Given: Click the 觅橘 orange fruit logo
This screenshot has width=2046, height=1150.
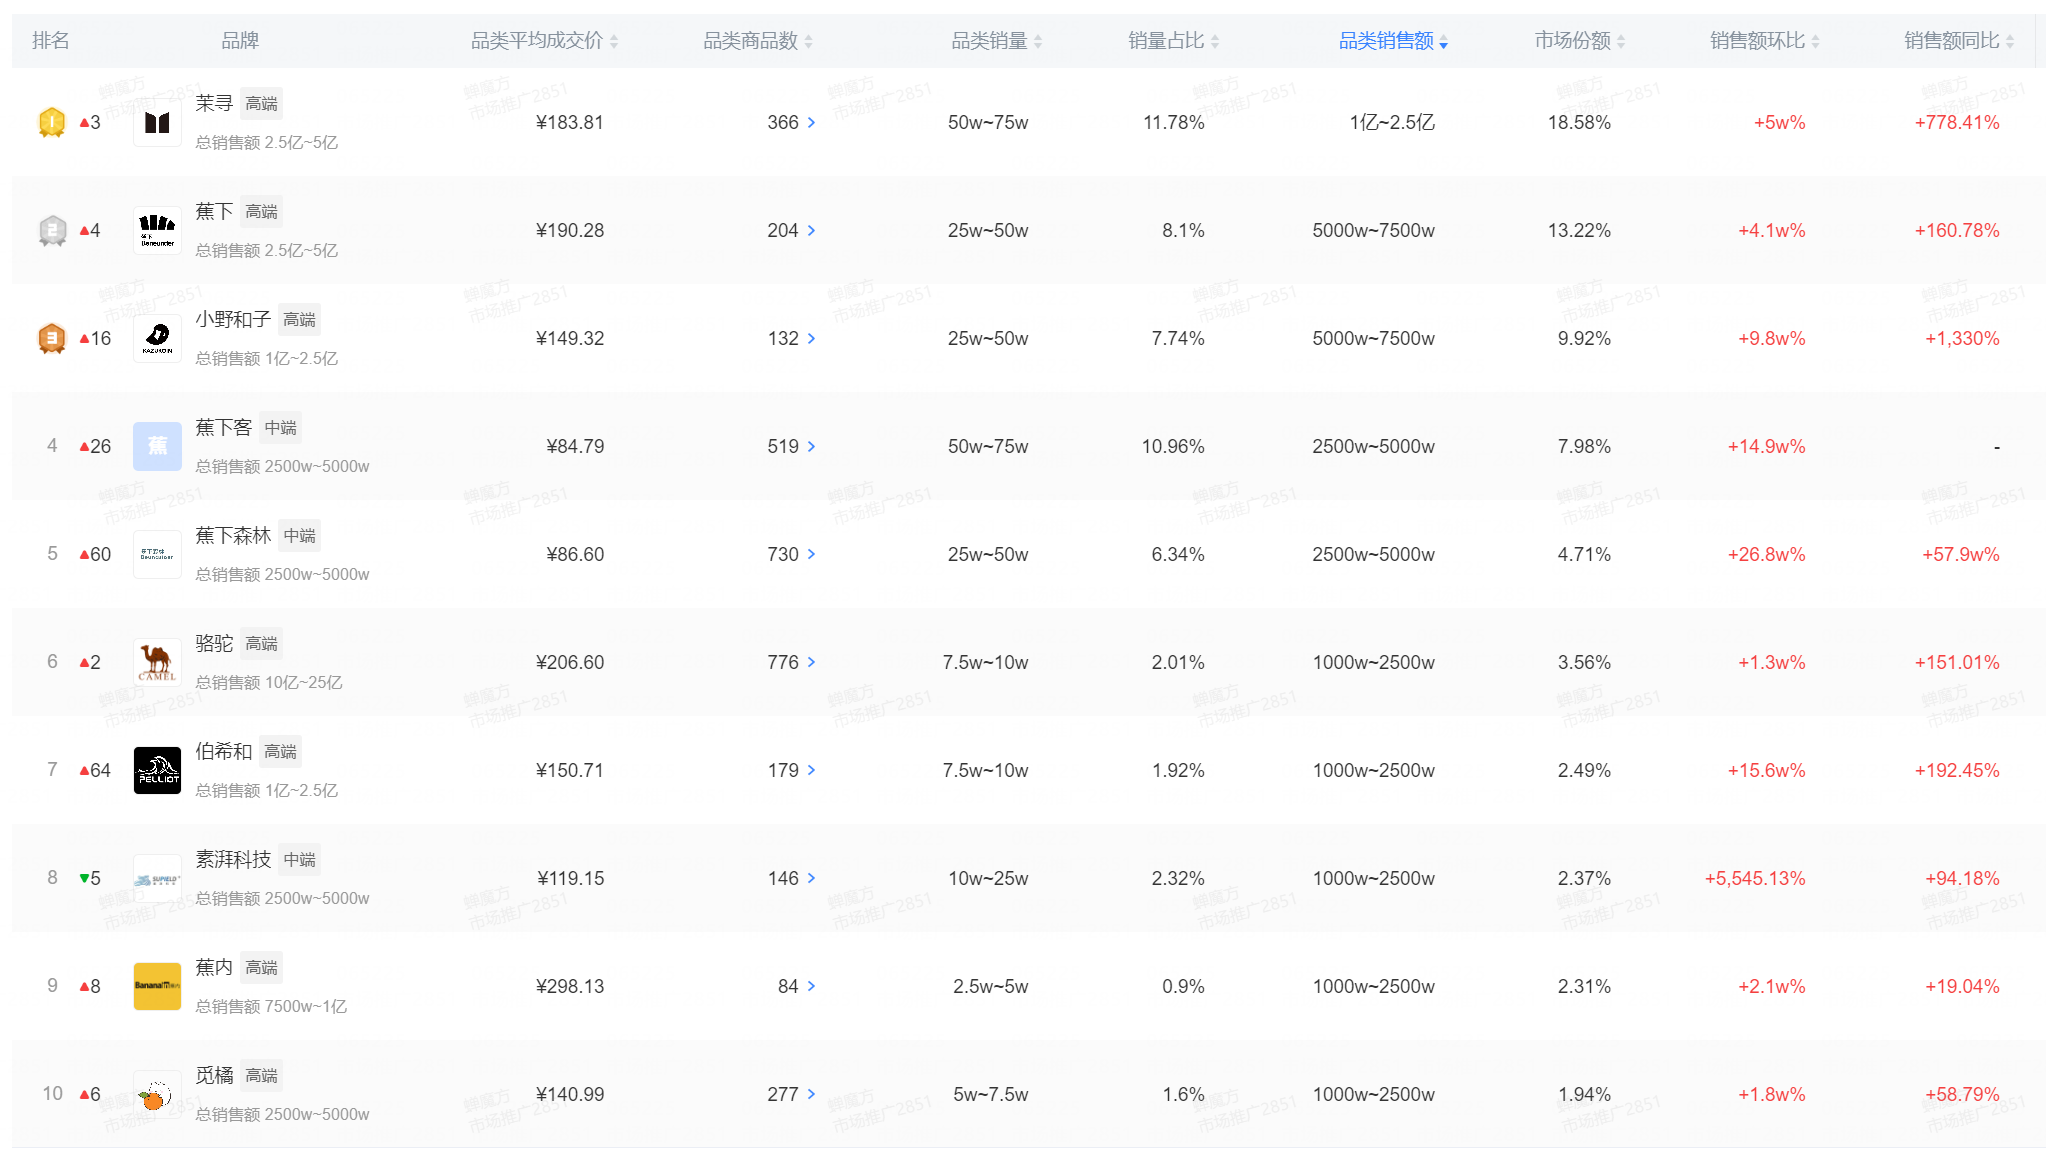Looking at the screenshot, I should tap(157, 1095).
